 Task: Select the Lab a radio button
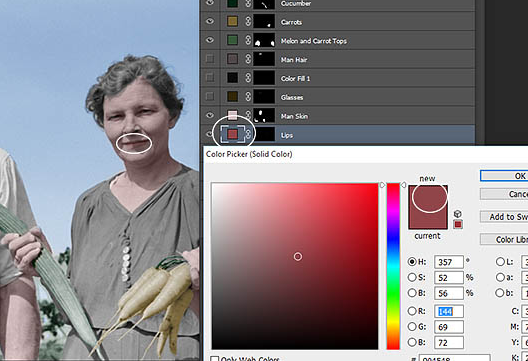500,277
